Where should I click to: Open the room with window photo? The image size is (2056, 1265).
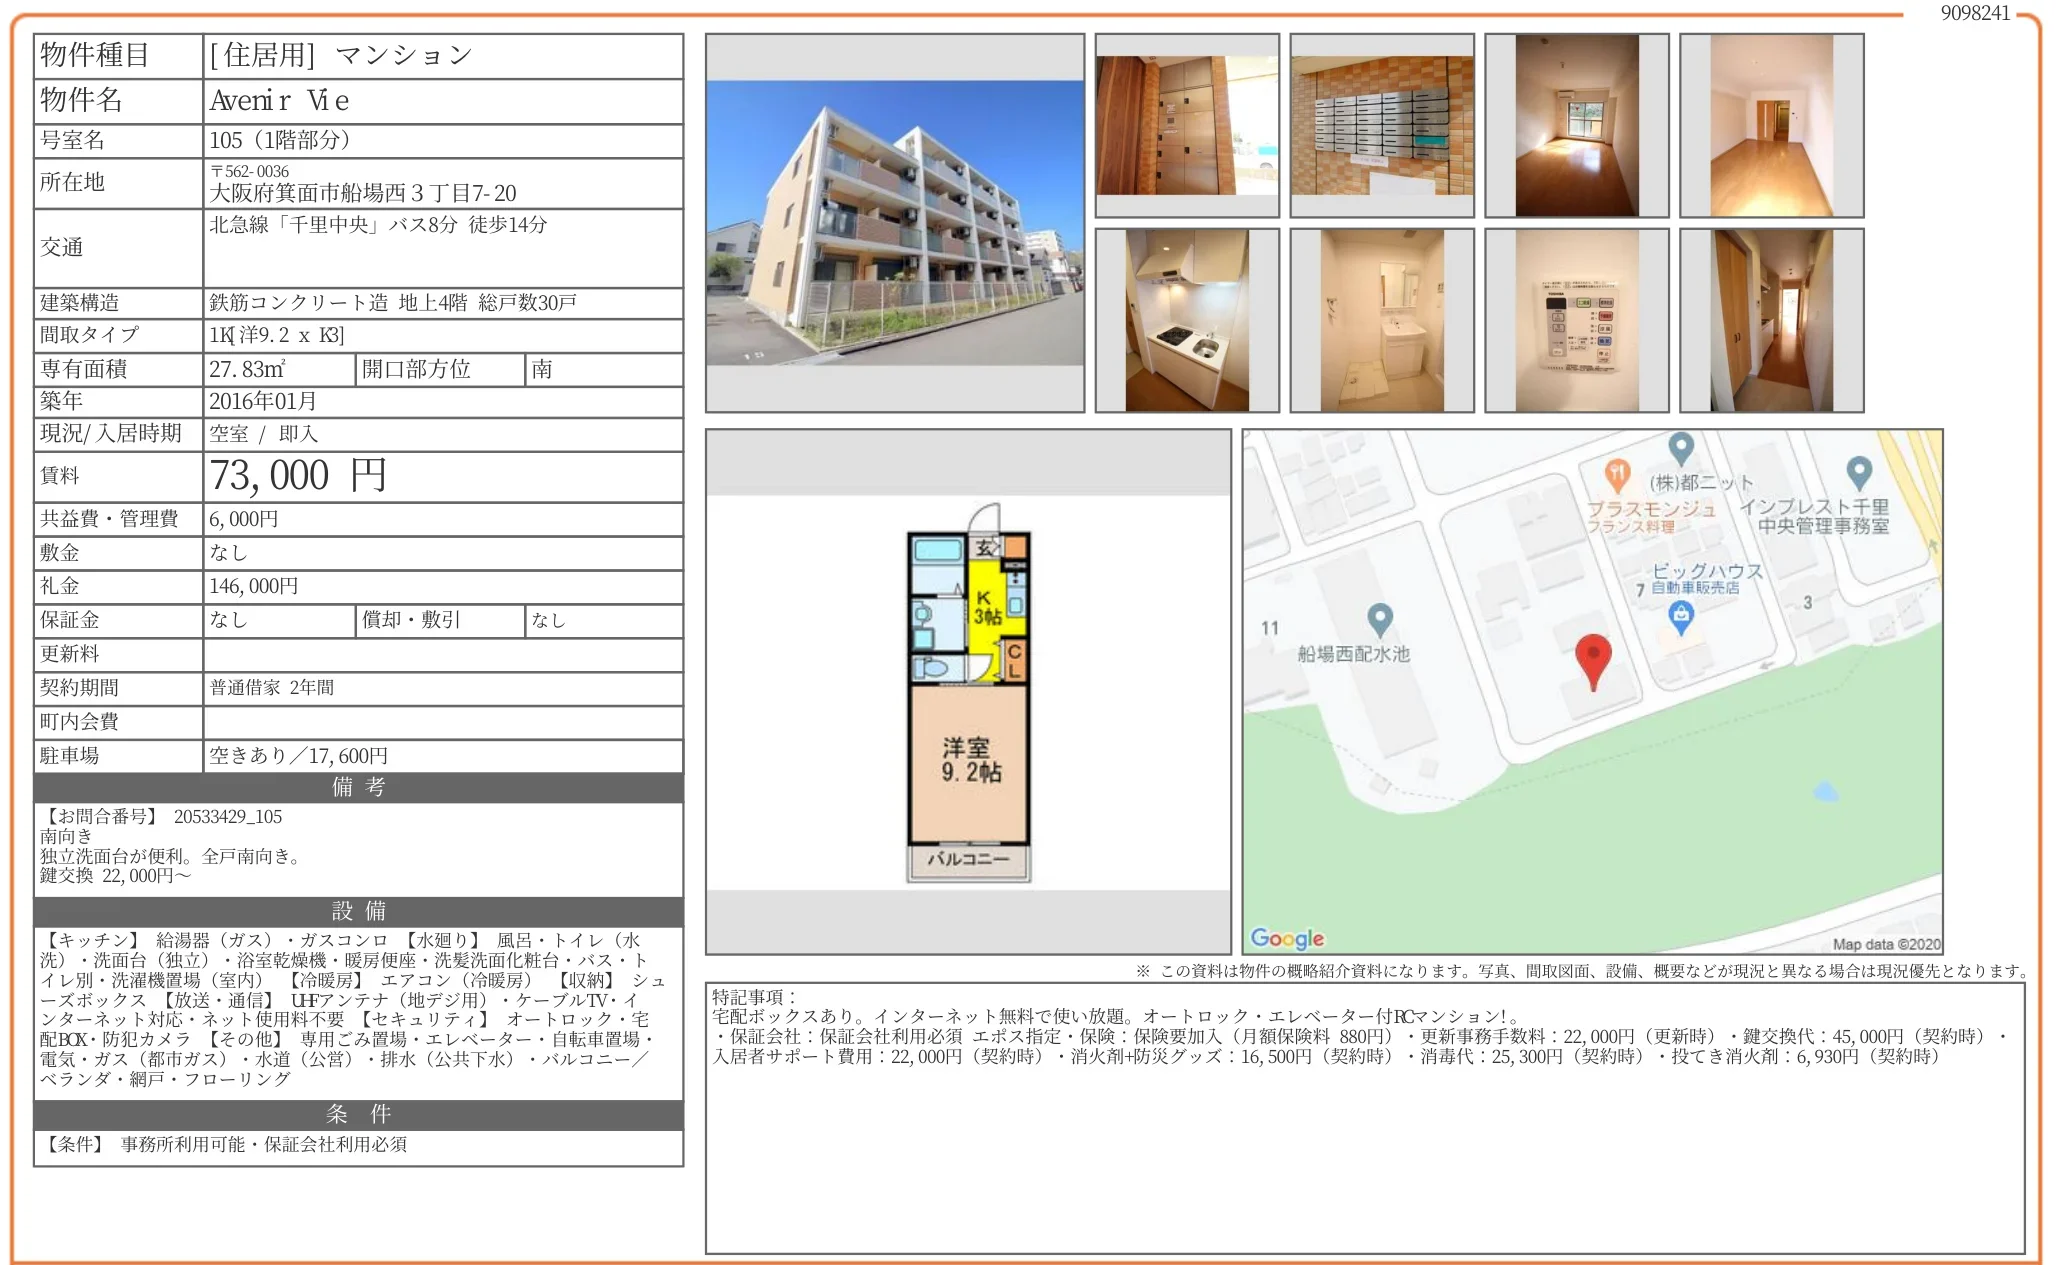pos(1576,126)
